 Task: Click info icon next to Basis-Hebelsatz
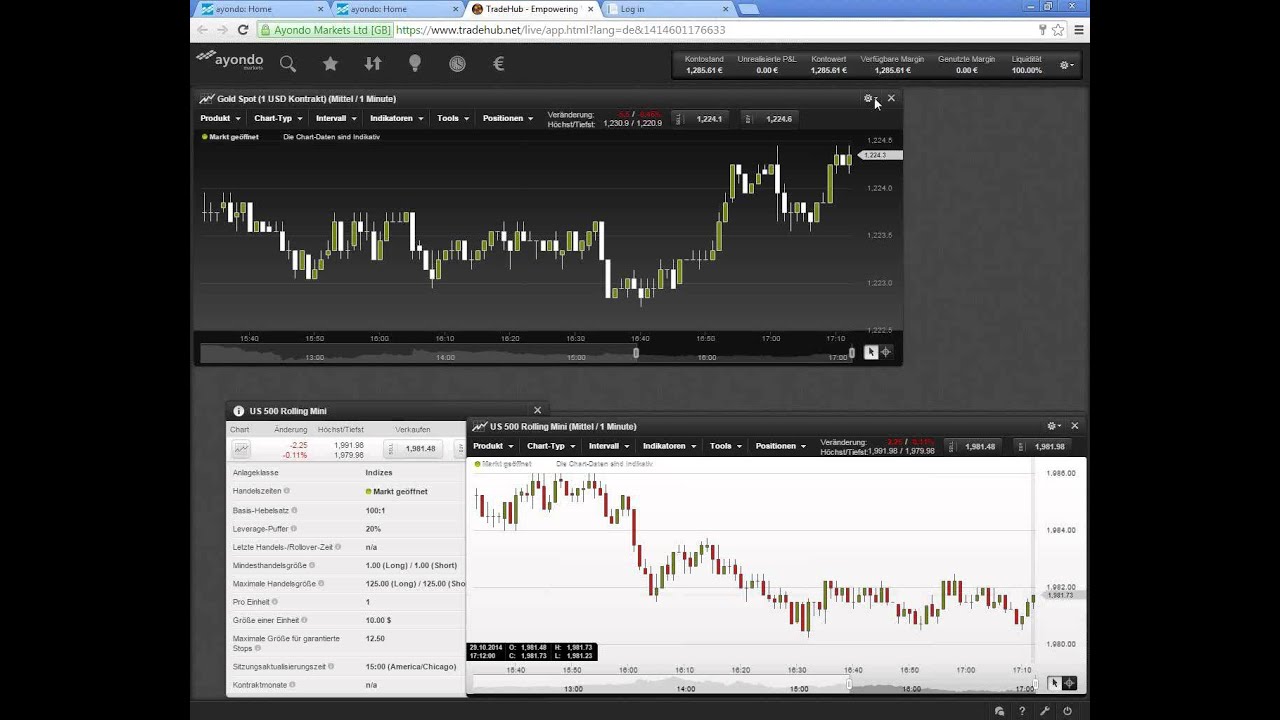pos(294,510)
